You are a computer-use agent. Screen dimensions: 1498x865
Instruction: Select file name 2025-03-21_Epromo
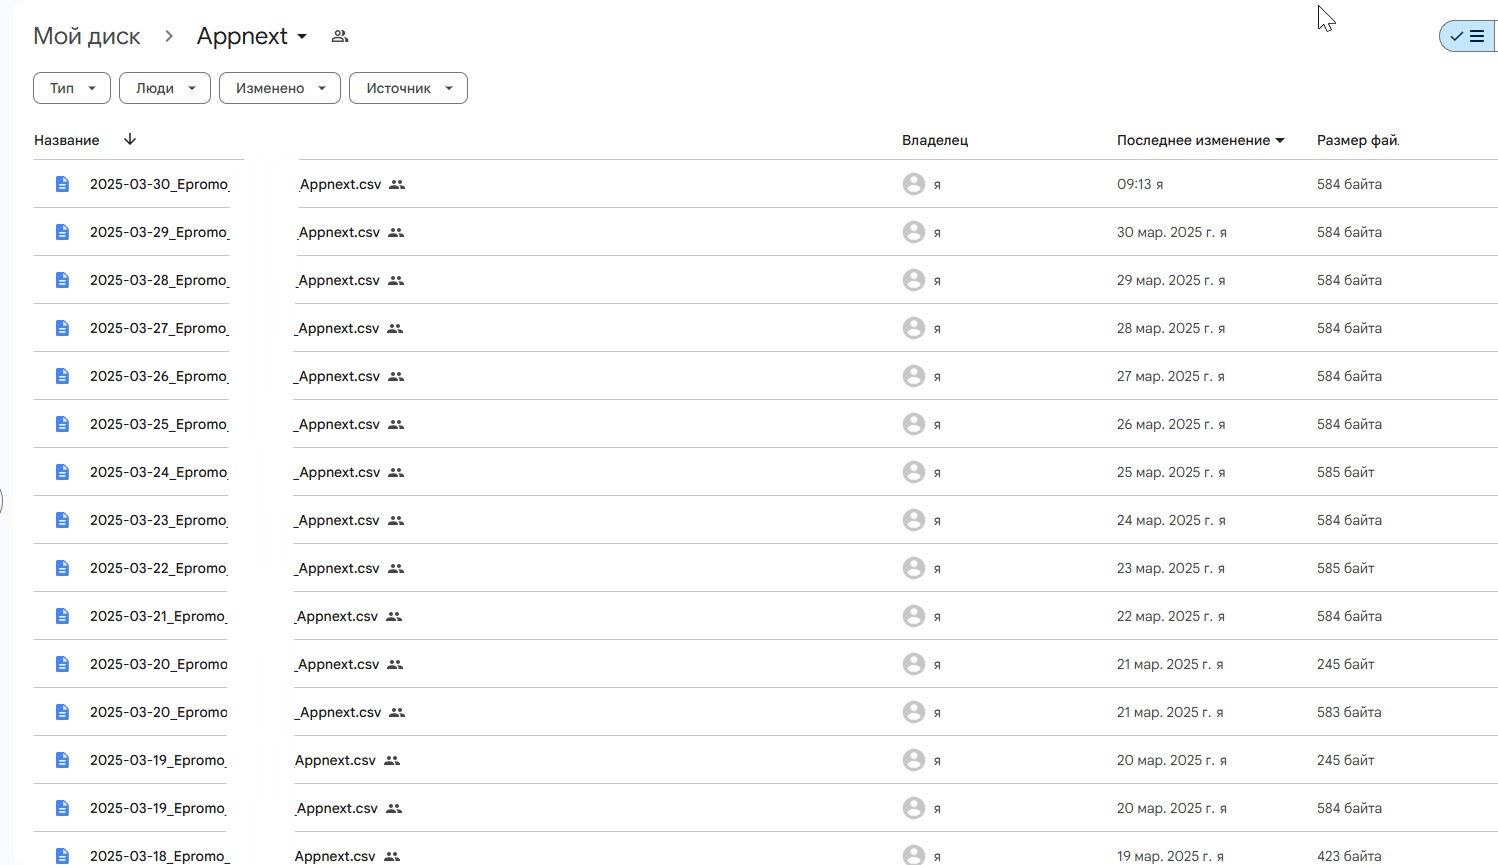(x=158, y=616)
